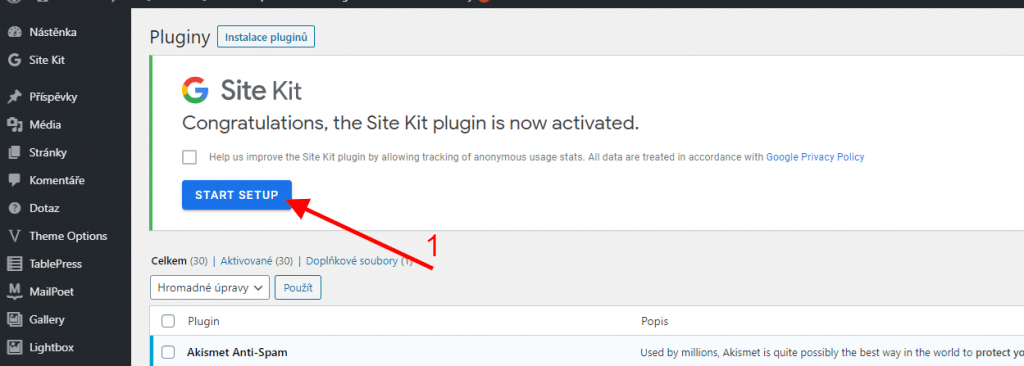Click the Stránky pages icon

click(14, 152)
